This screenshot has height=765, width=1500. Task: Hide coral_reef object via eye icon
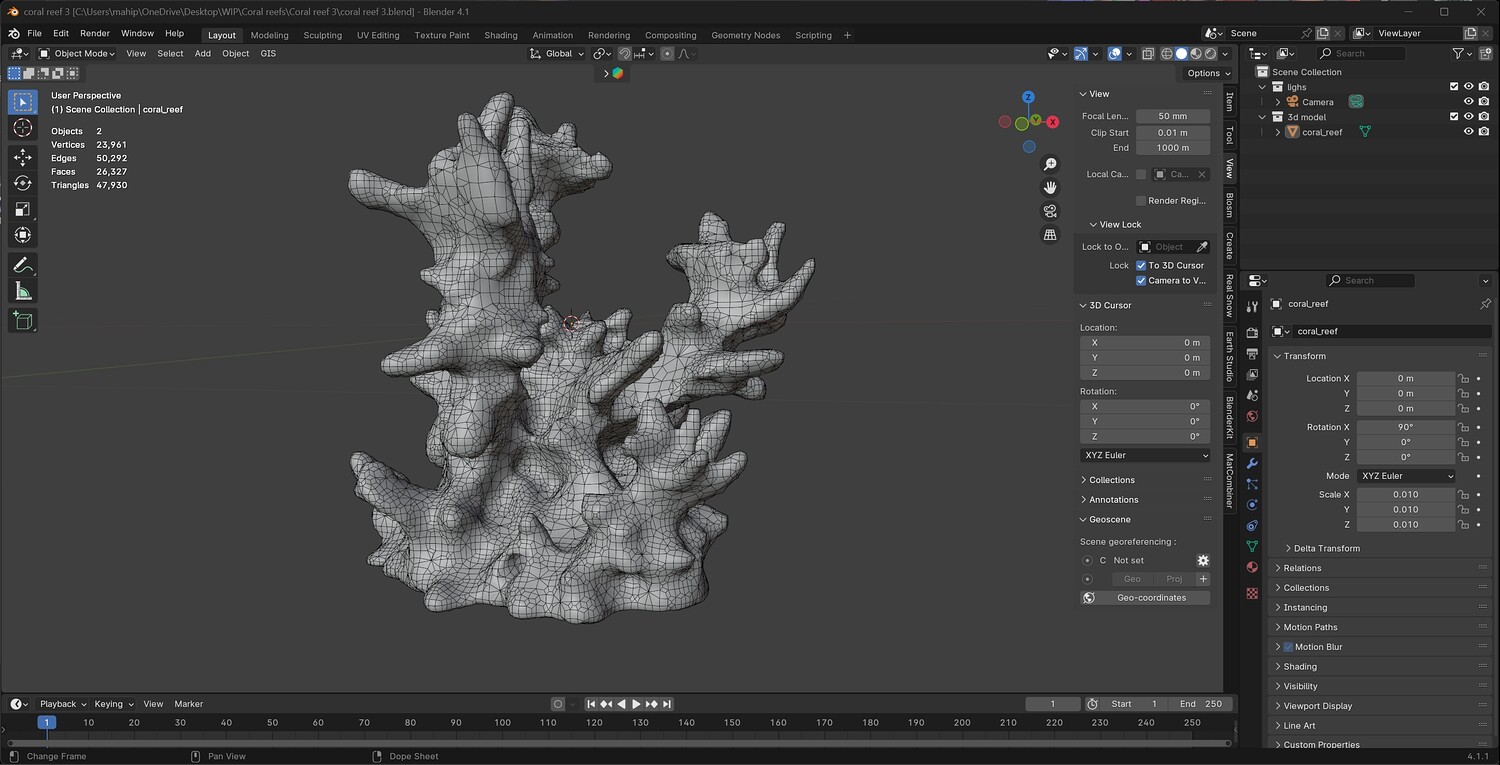[1469, 132]
